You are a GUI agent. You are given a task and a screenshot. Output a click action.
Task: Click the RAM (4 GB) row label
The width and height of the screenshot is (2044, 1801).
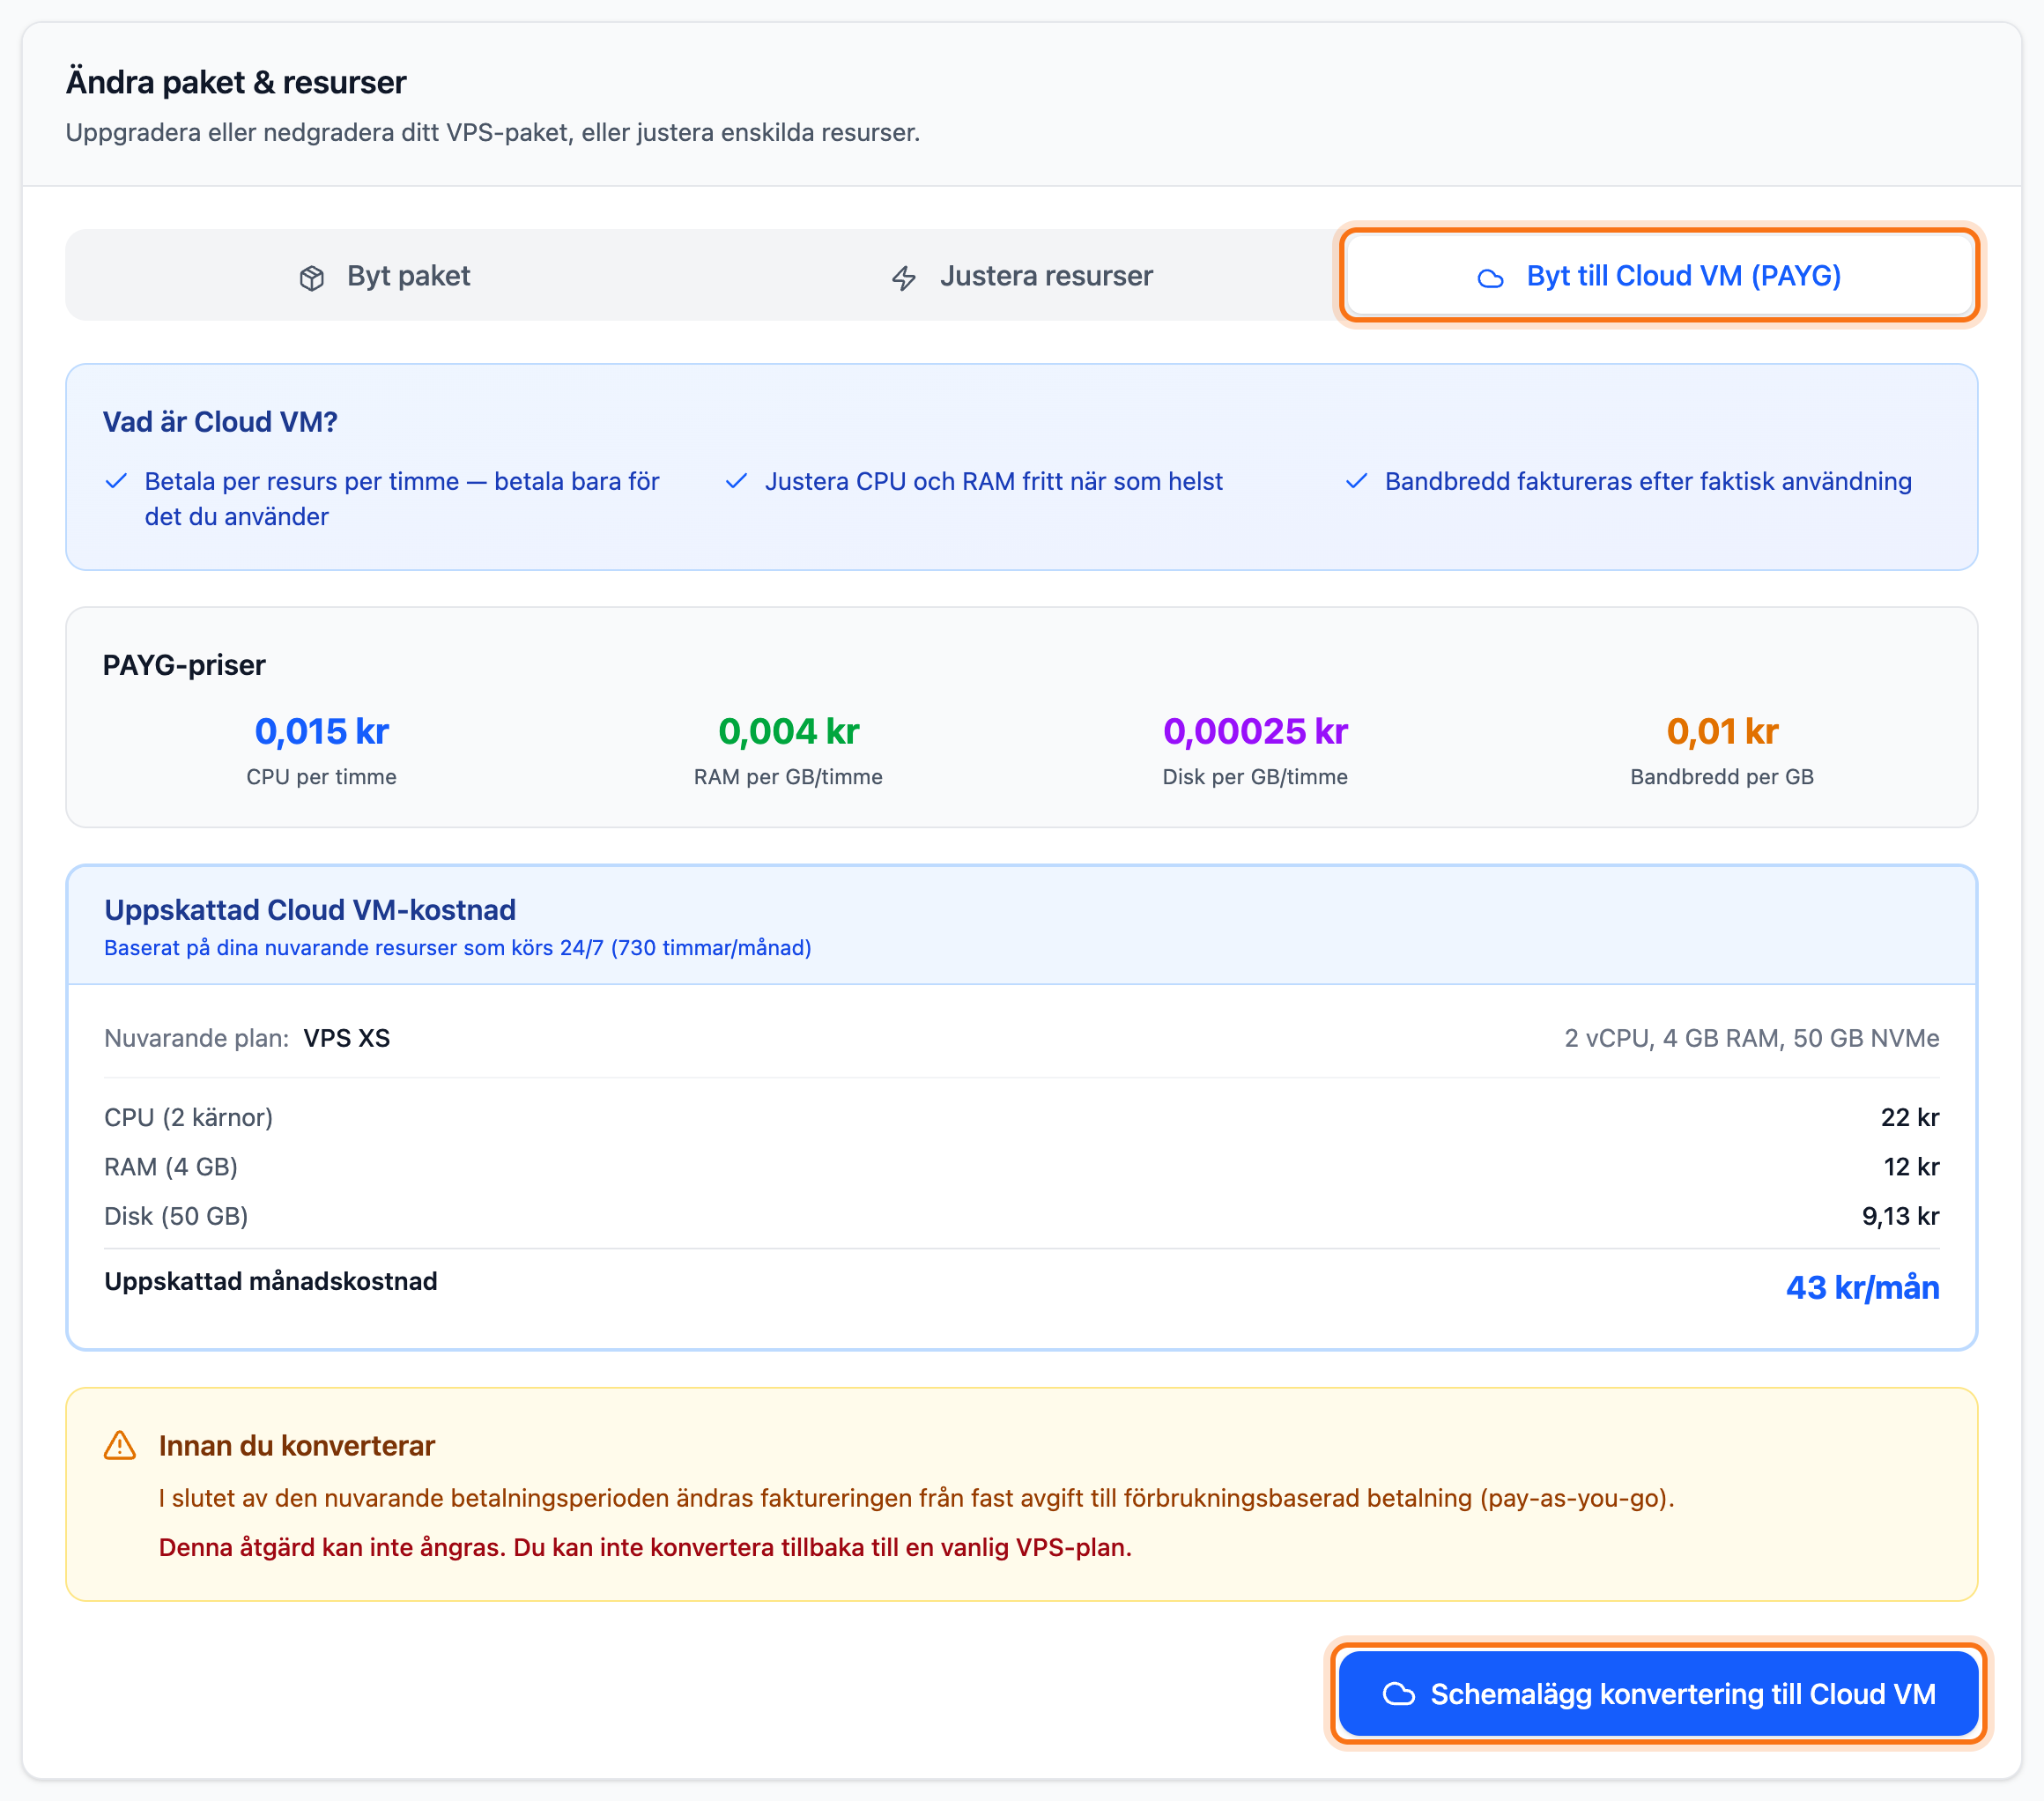click(x=171, y=1167)
